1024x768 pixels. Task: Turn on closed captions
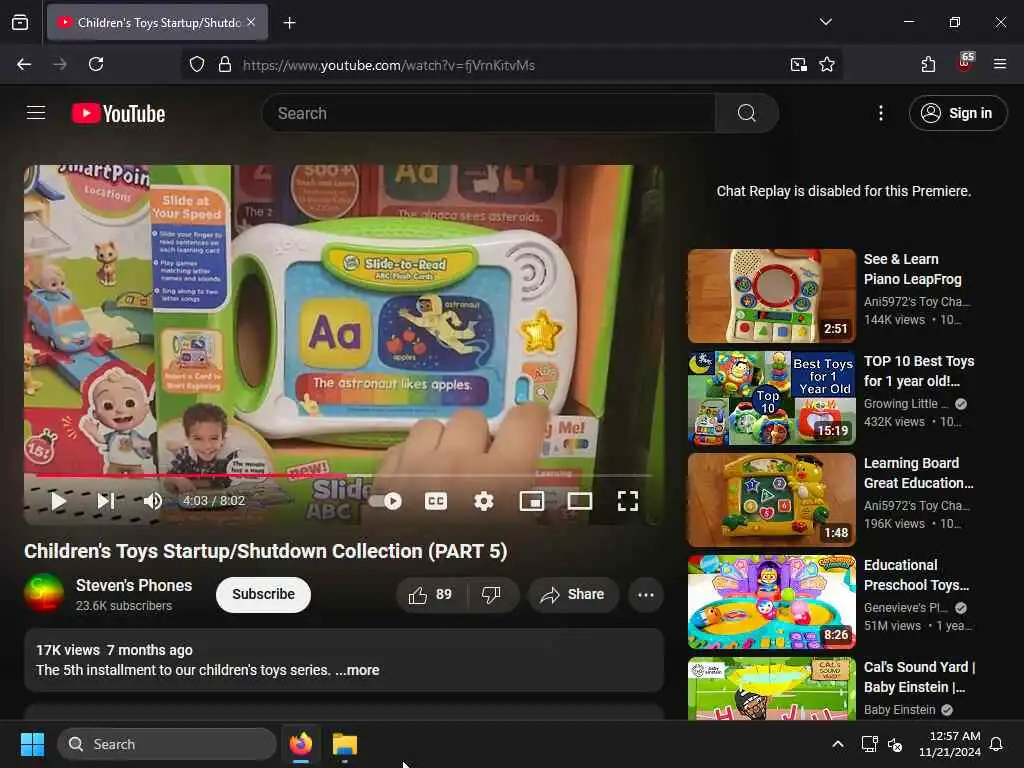click(x=436, y=501)
